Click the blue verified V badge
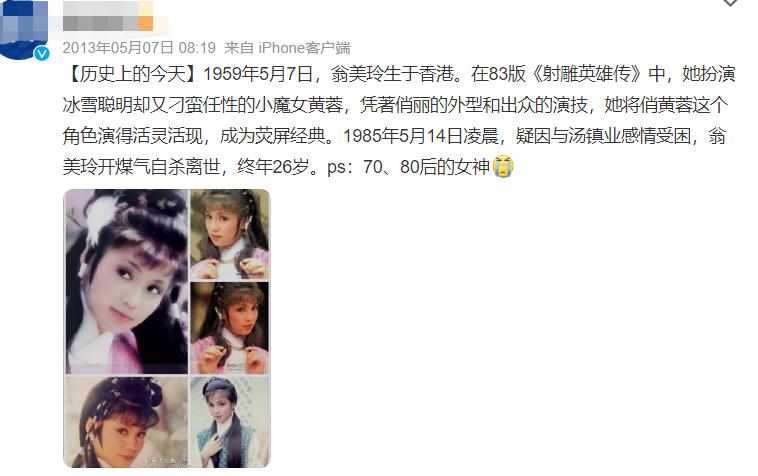 (42, 53)
